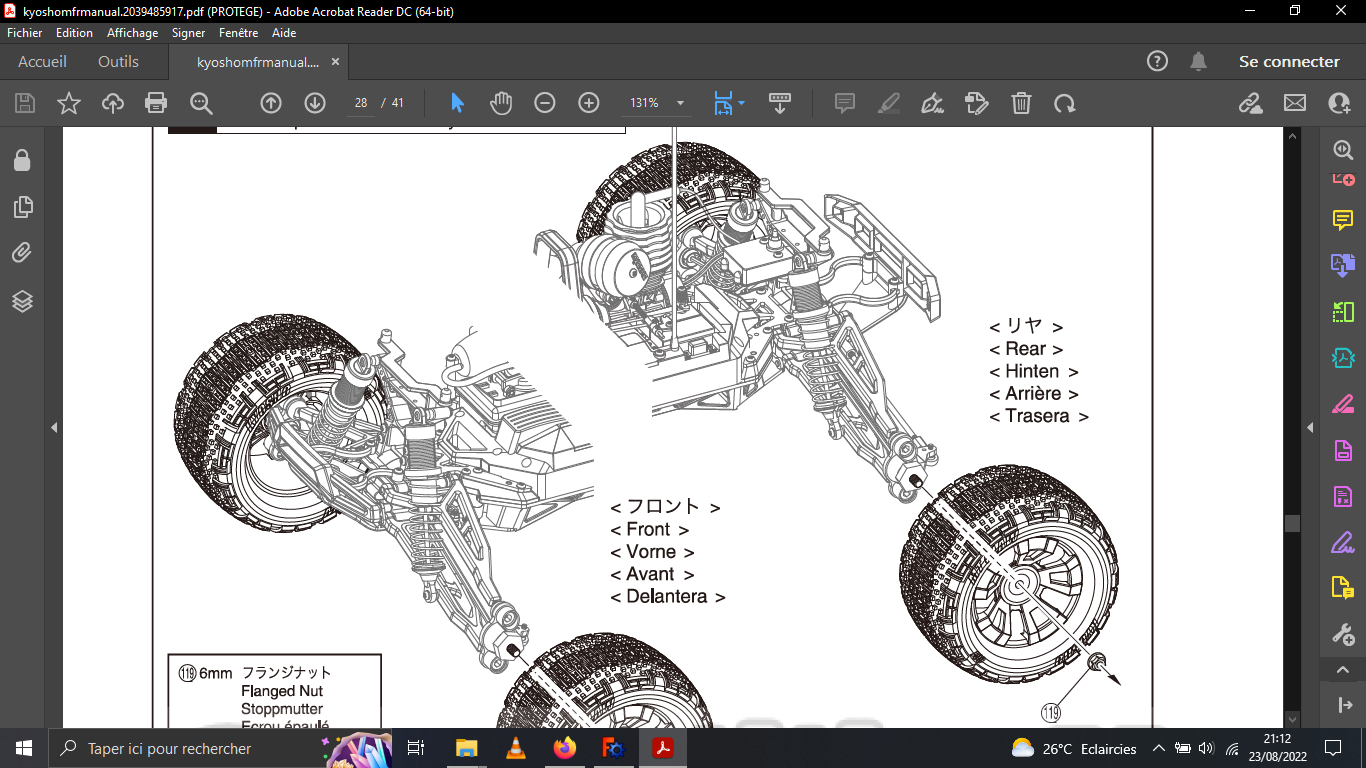Go to next page arrow

(315, 103)
